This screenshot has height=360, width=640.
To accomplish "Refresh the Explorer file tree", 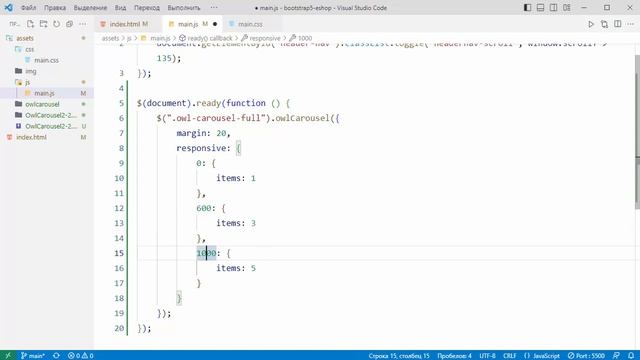I will point(56,24).
